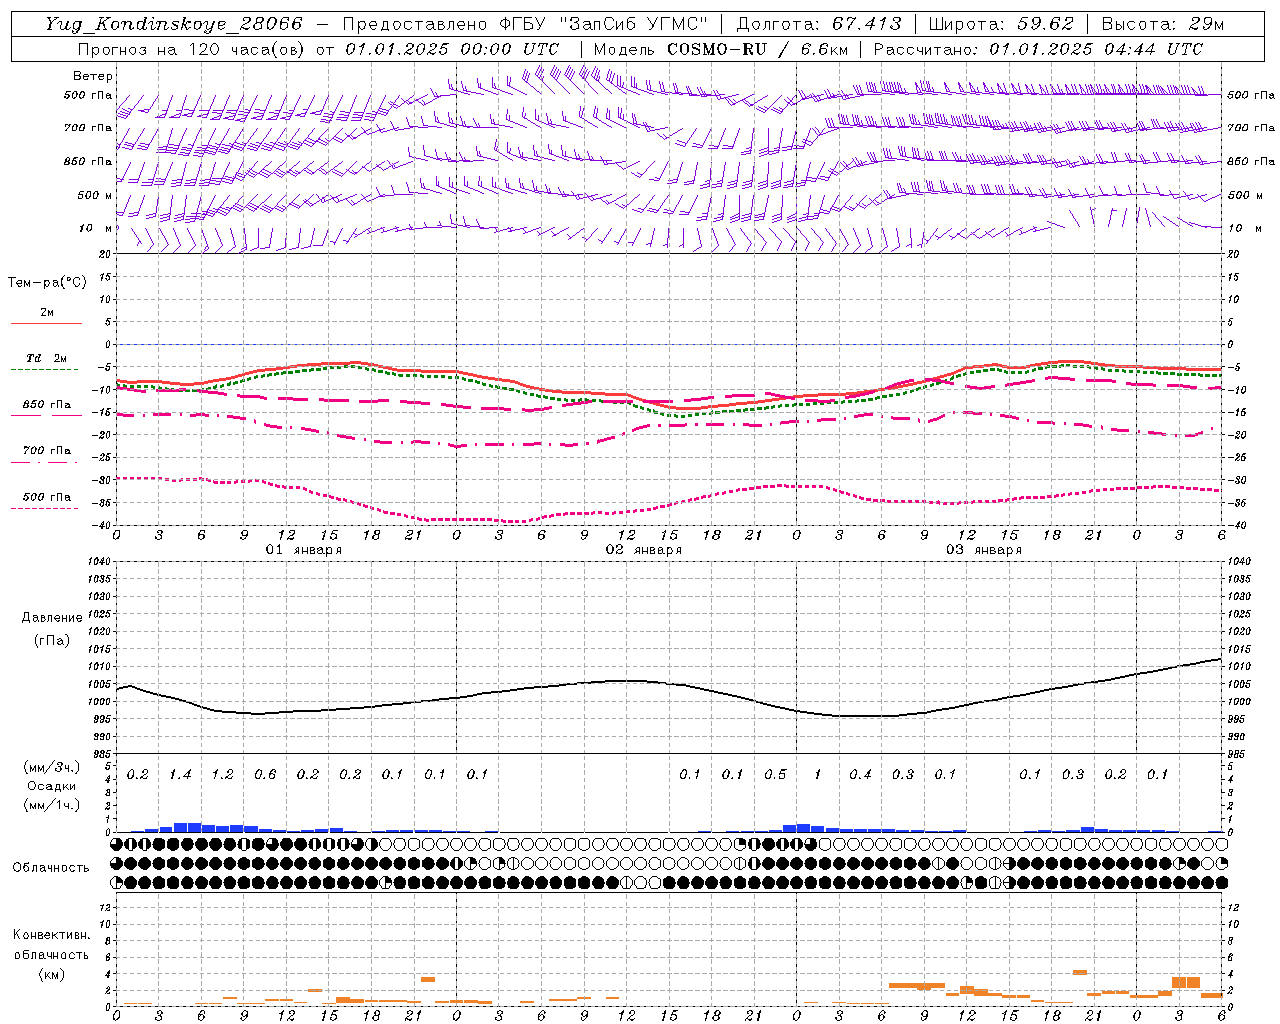Click the 01 января date label
The height and width of the screenshot is (1024, 1280).
tap(304, 550)
